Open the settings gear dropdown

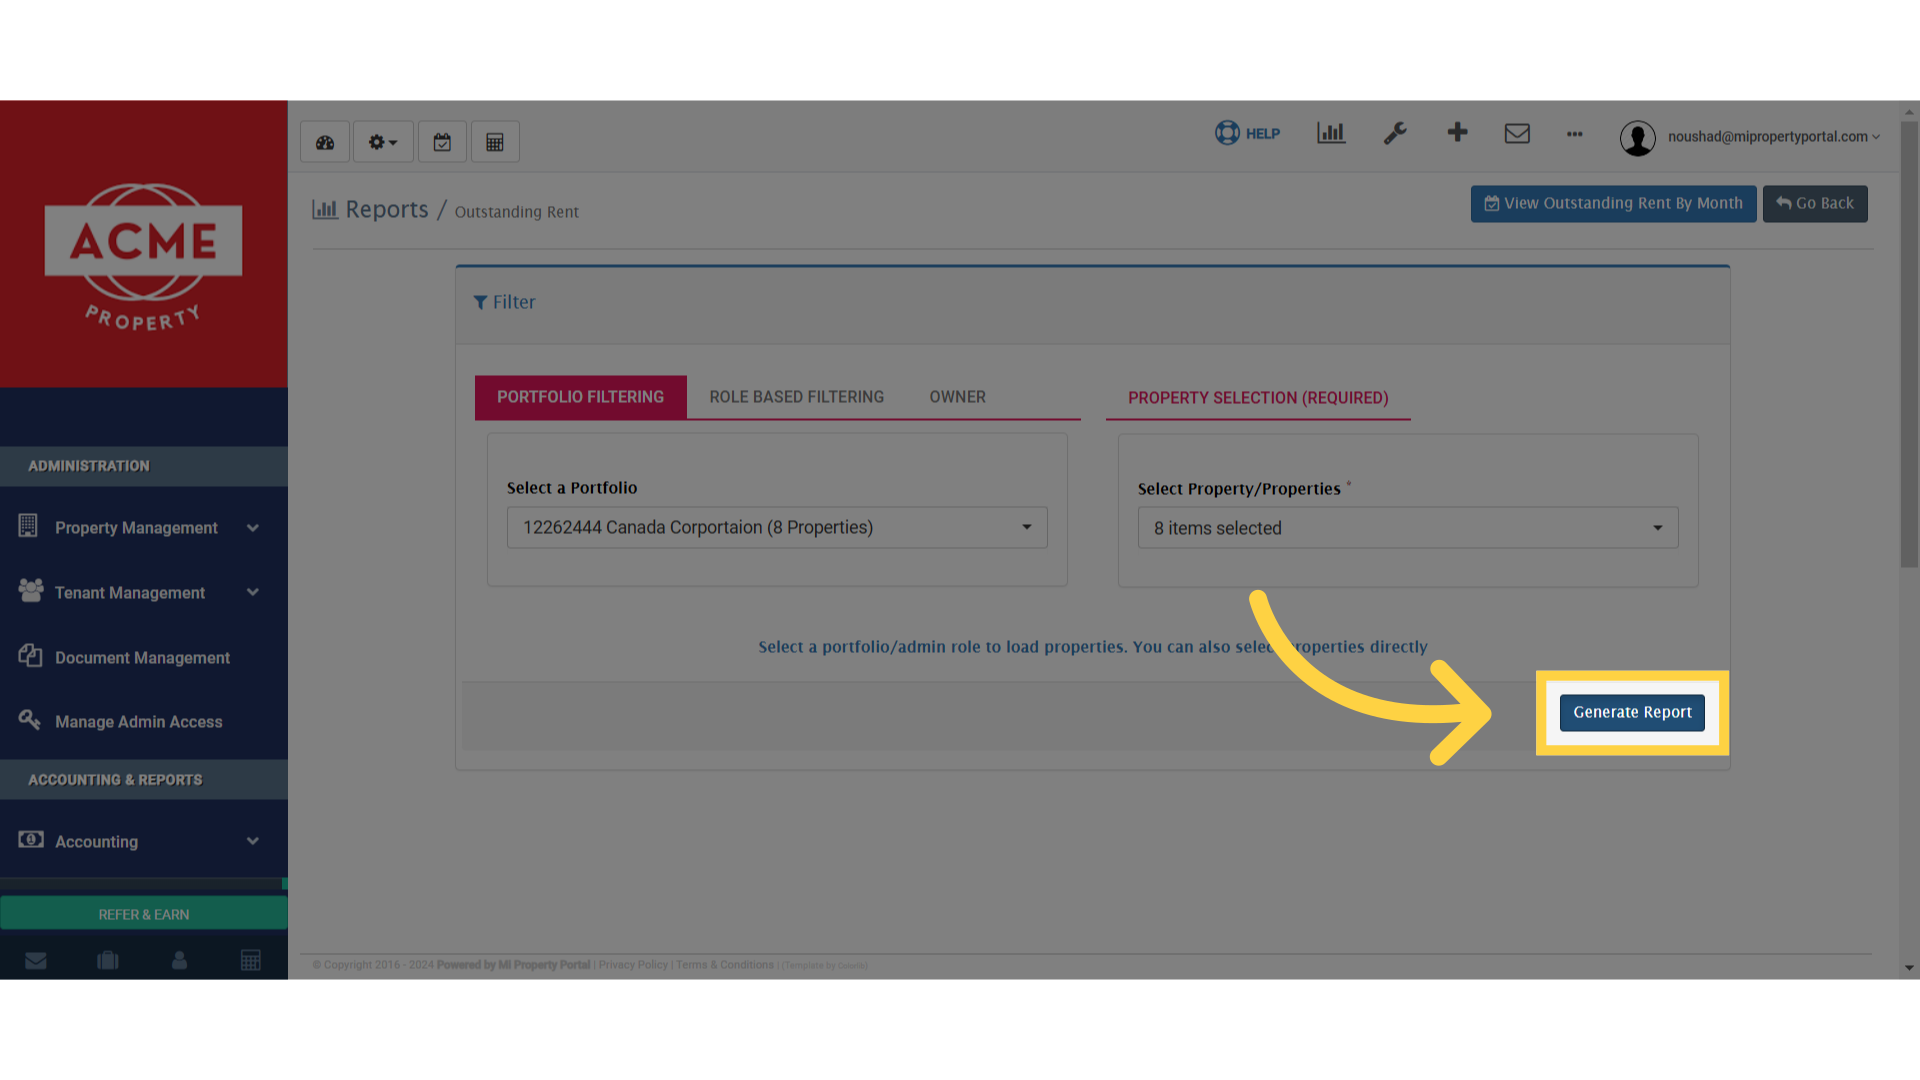(x=383, y=142)
